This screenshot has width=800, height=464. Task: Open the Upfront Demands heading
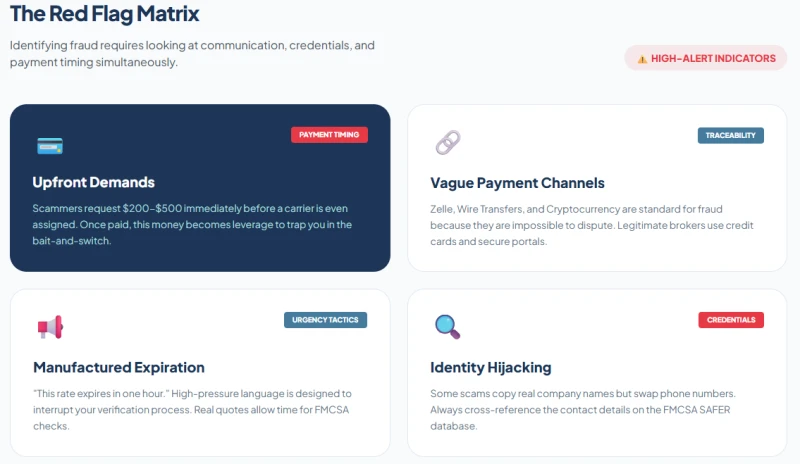(x=94, y=183)
